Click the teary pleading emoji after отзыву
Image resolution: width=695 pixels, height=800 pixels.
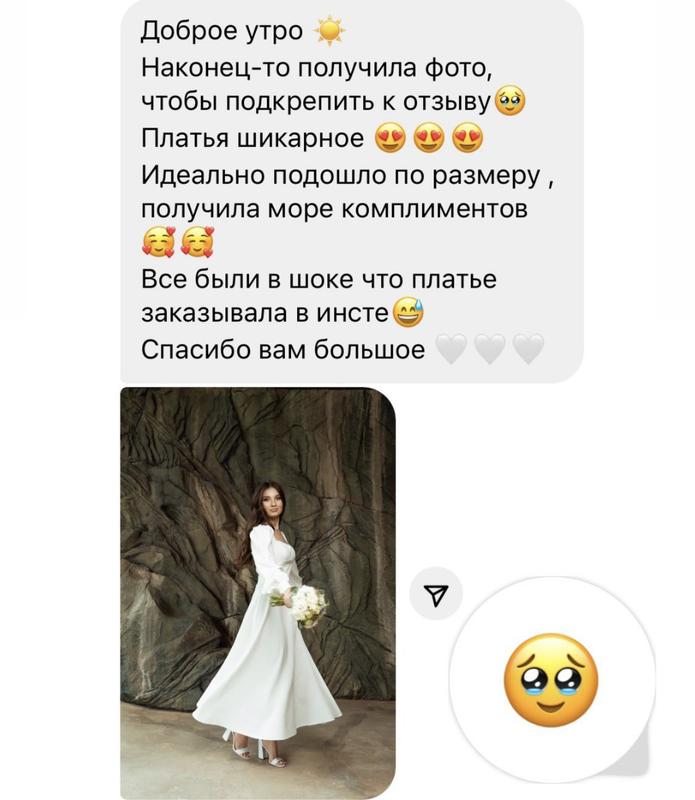[509, 102]
